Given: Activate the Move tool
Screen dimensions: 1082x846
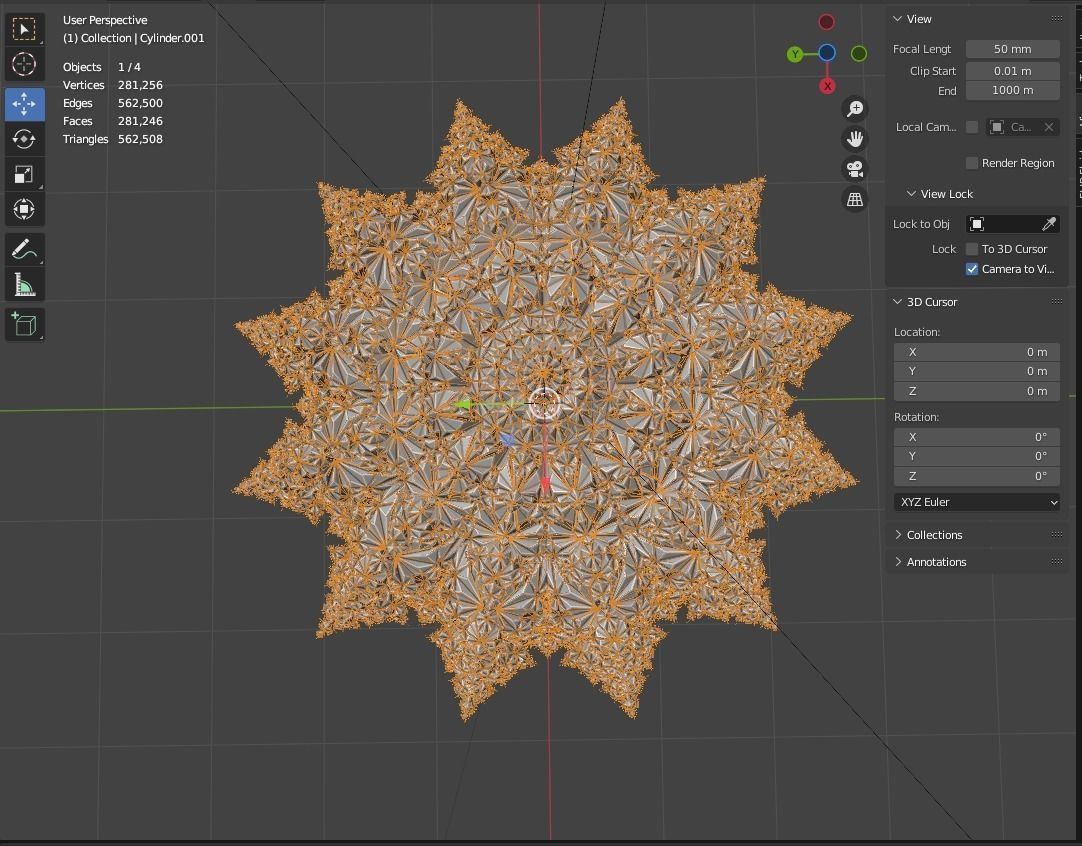Looking at the screenshot, I should pos(24,104).
